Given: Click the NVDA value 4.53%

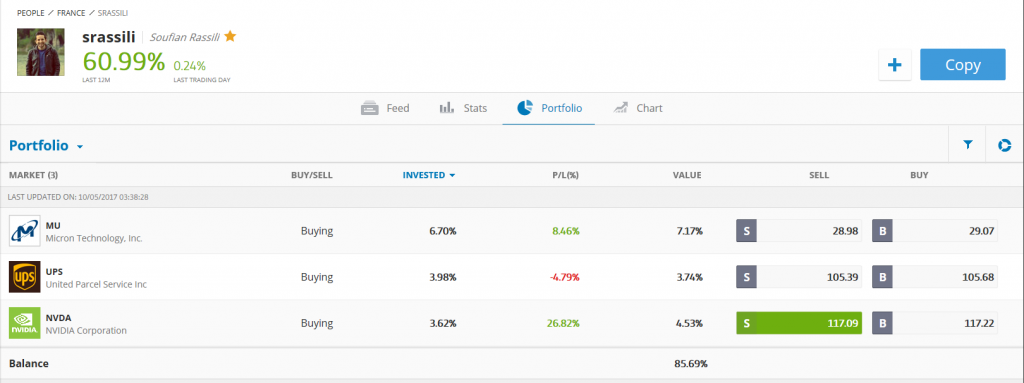Looking at the screenshot, I should pos(690,324).
